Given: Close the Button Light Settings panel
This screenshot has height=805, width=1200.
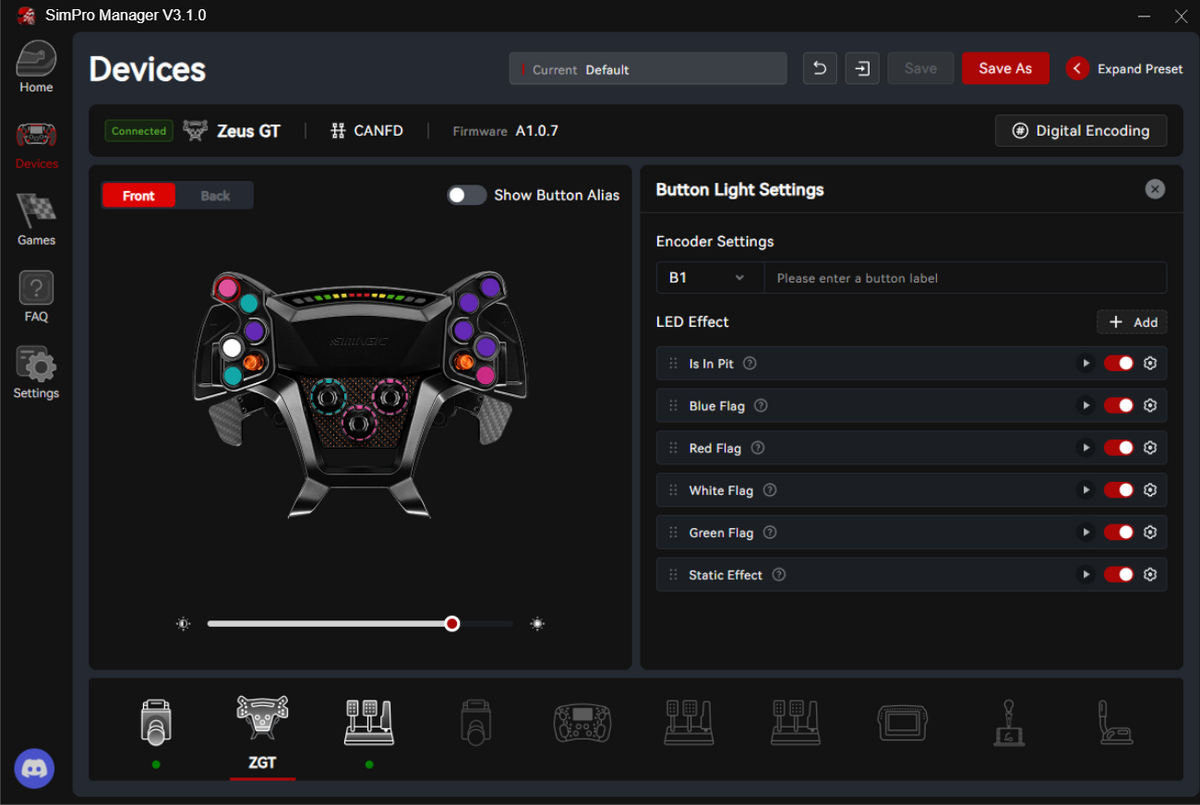Looking at the screenshot, I should [x=1155, y=189].
